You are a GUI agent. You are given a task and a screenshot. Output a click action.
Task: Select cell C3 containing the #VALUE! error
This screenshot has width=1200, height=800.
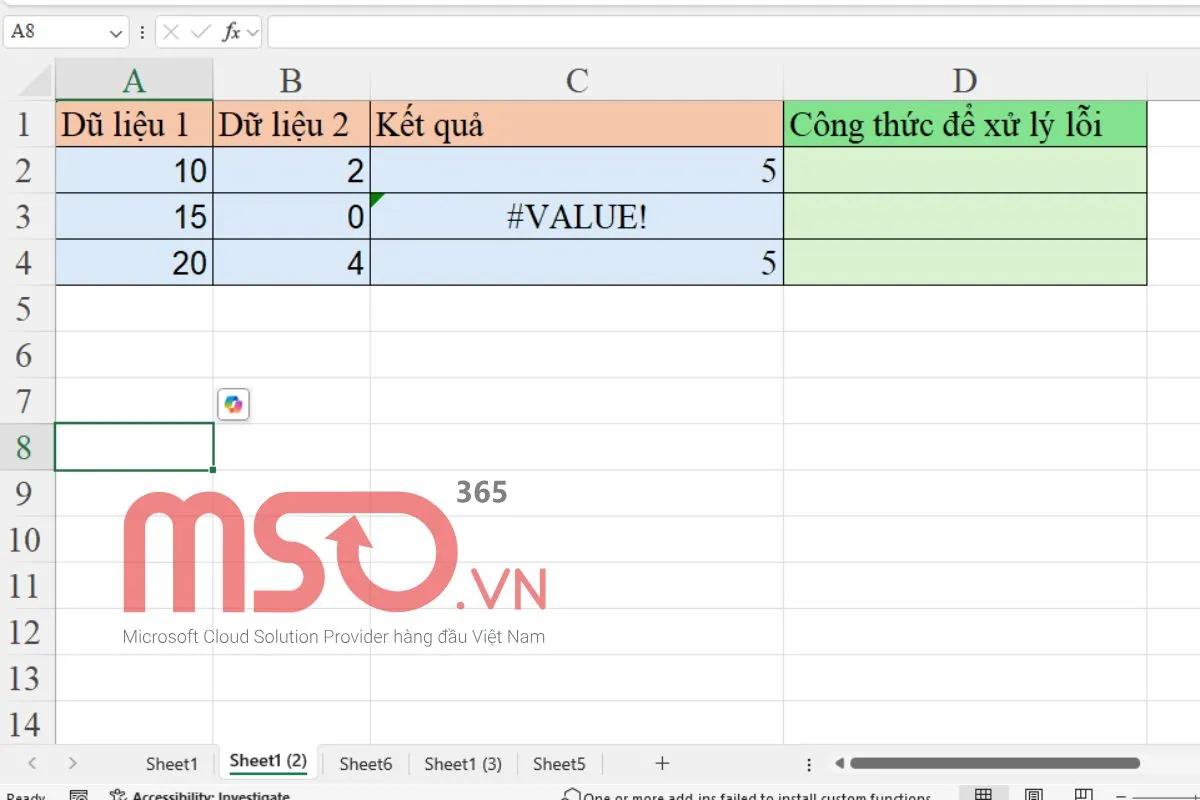click(x=576, y=216)
